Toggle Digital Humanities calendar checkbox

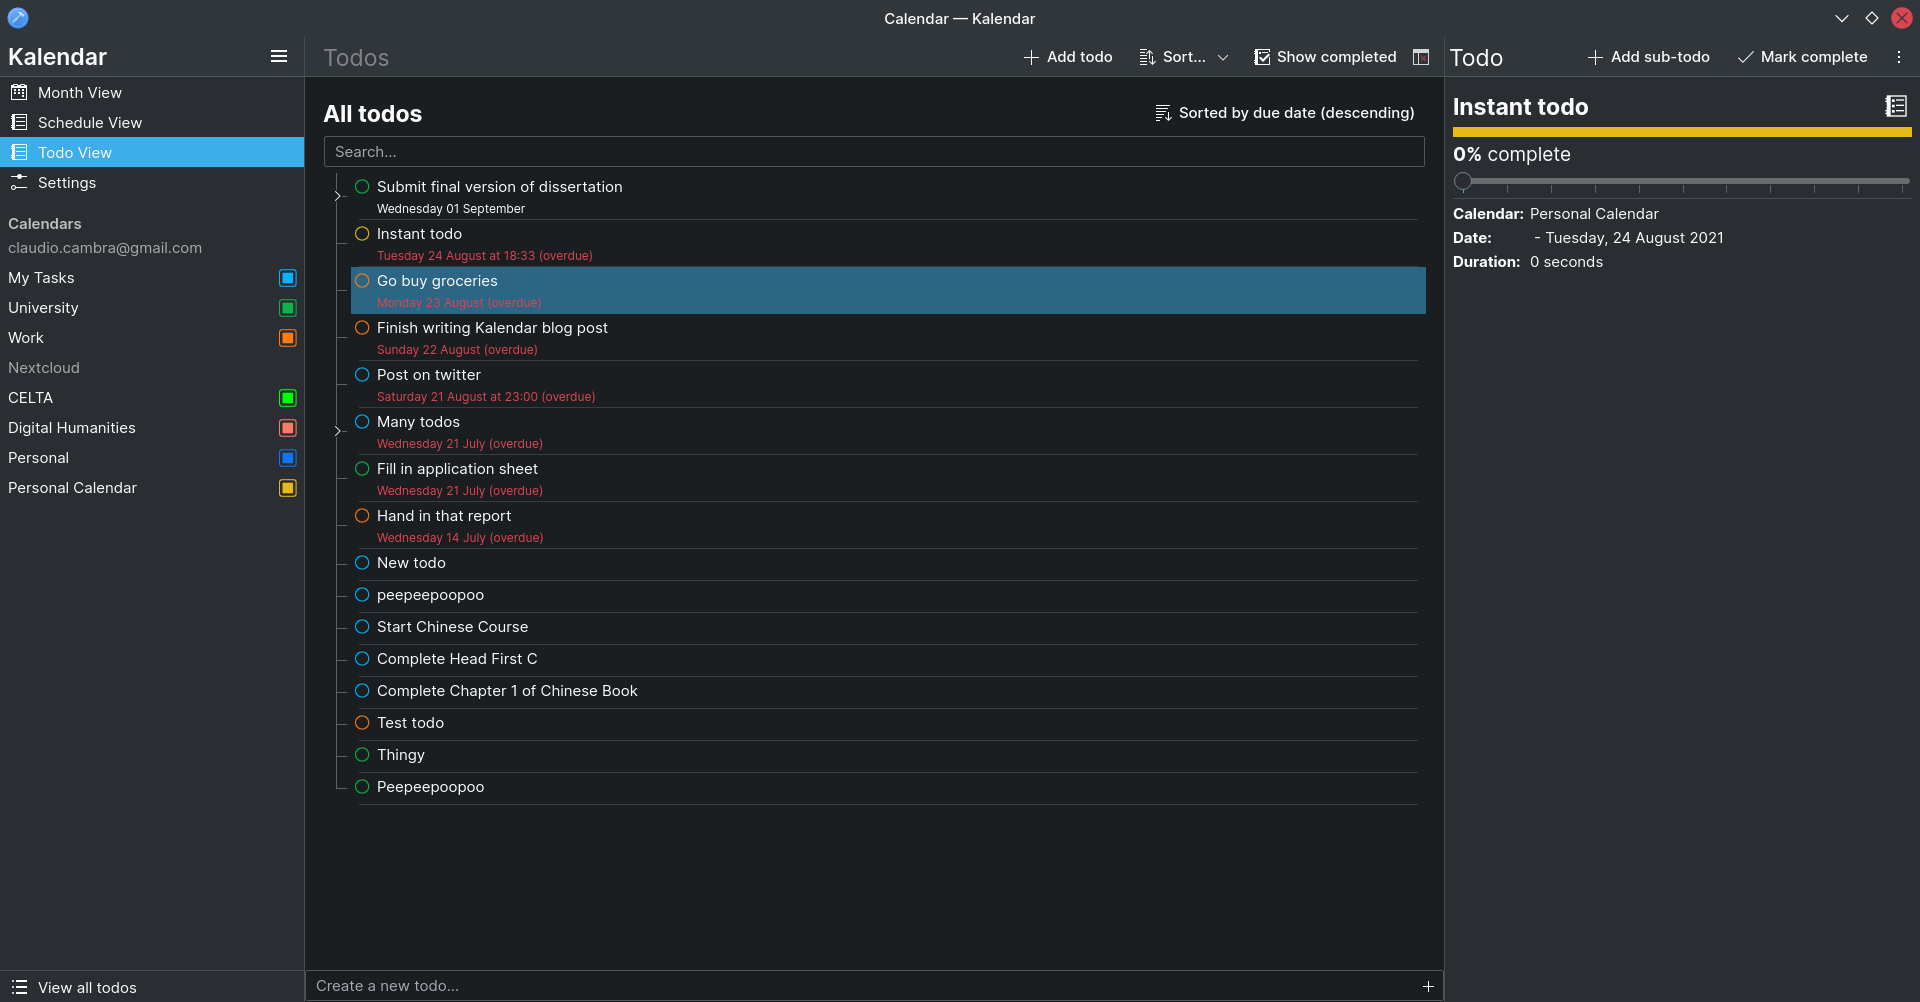pos(288,428)
